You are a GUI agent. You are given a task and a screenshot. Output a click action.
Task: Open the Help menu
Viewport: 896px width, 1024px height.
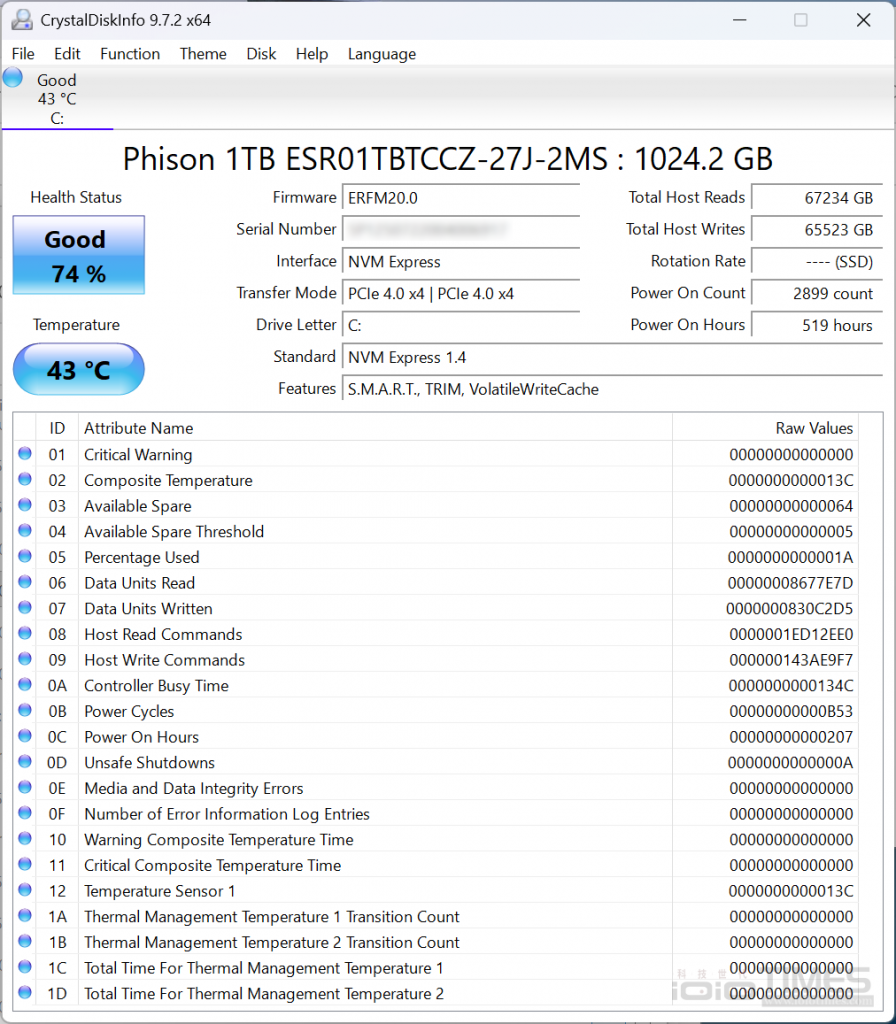(311, 54)
